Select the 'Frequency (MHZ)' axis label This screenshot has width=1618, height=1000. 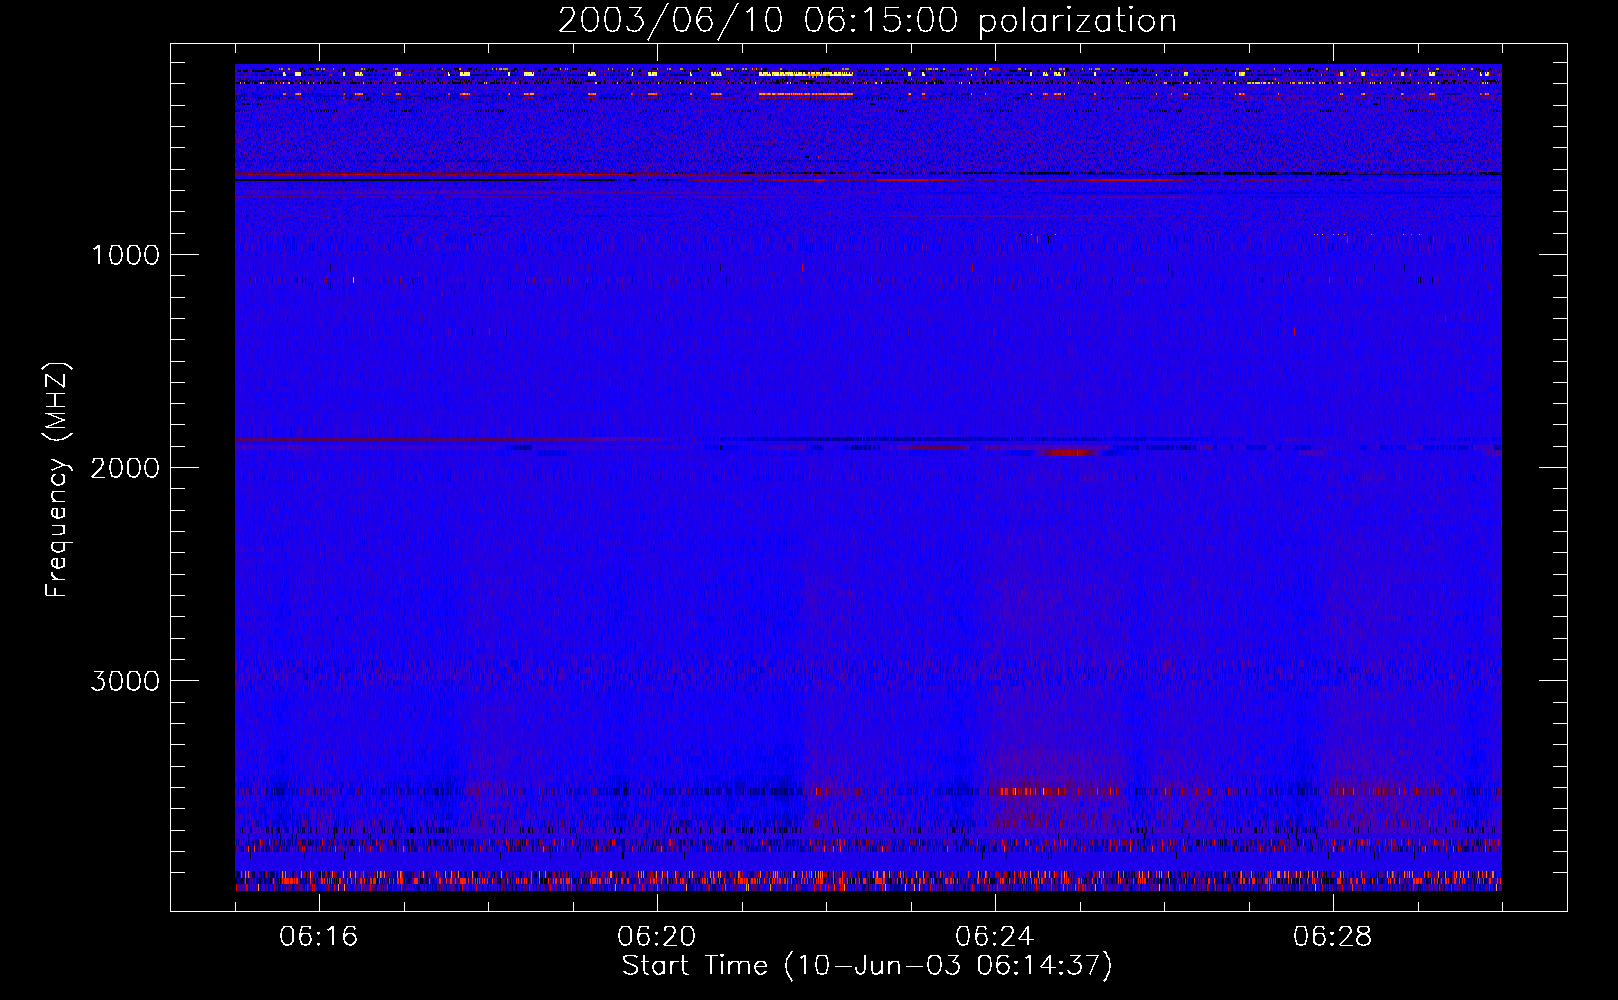57,480
